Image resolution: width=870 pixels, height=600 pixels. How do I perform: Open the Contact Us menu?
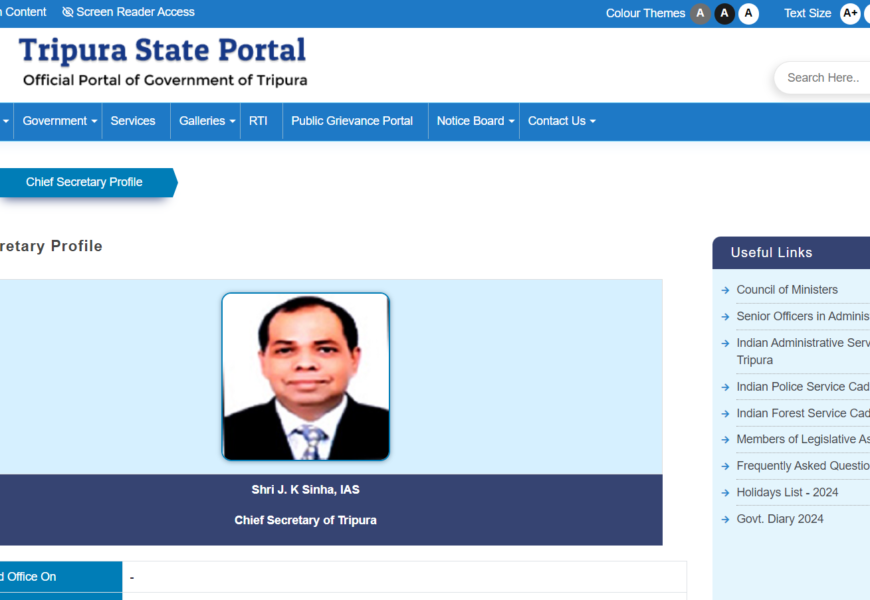(561, 121)
